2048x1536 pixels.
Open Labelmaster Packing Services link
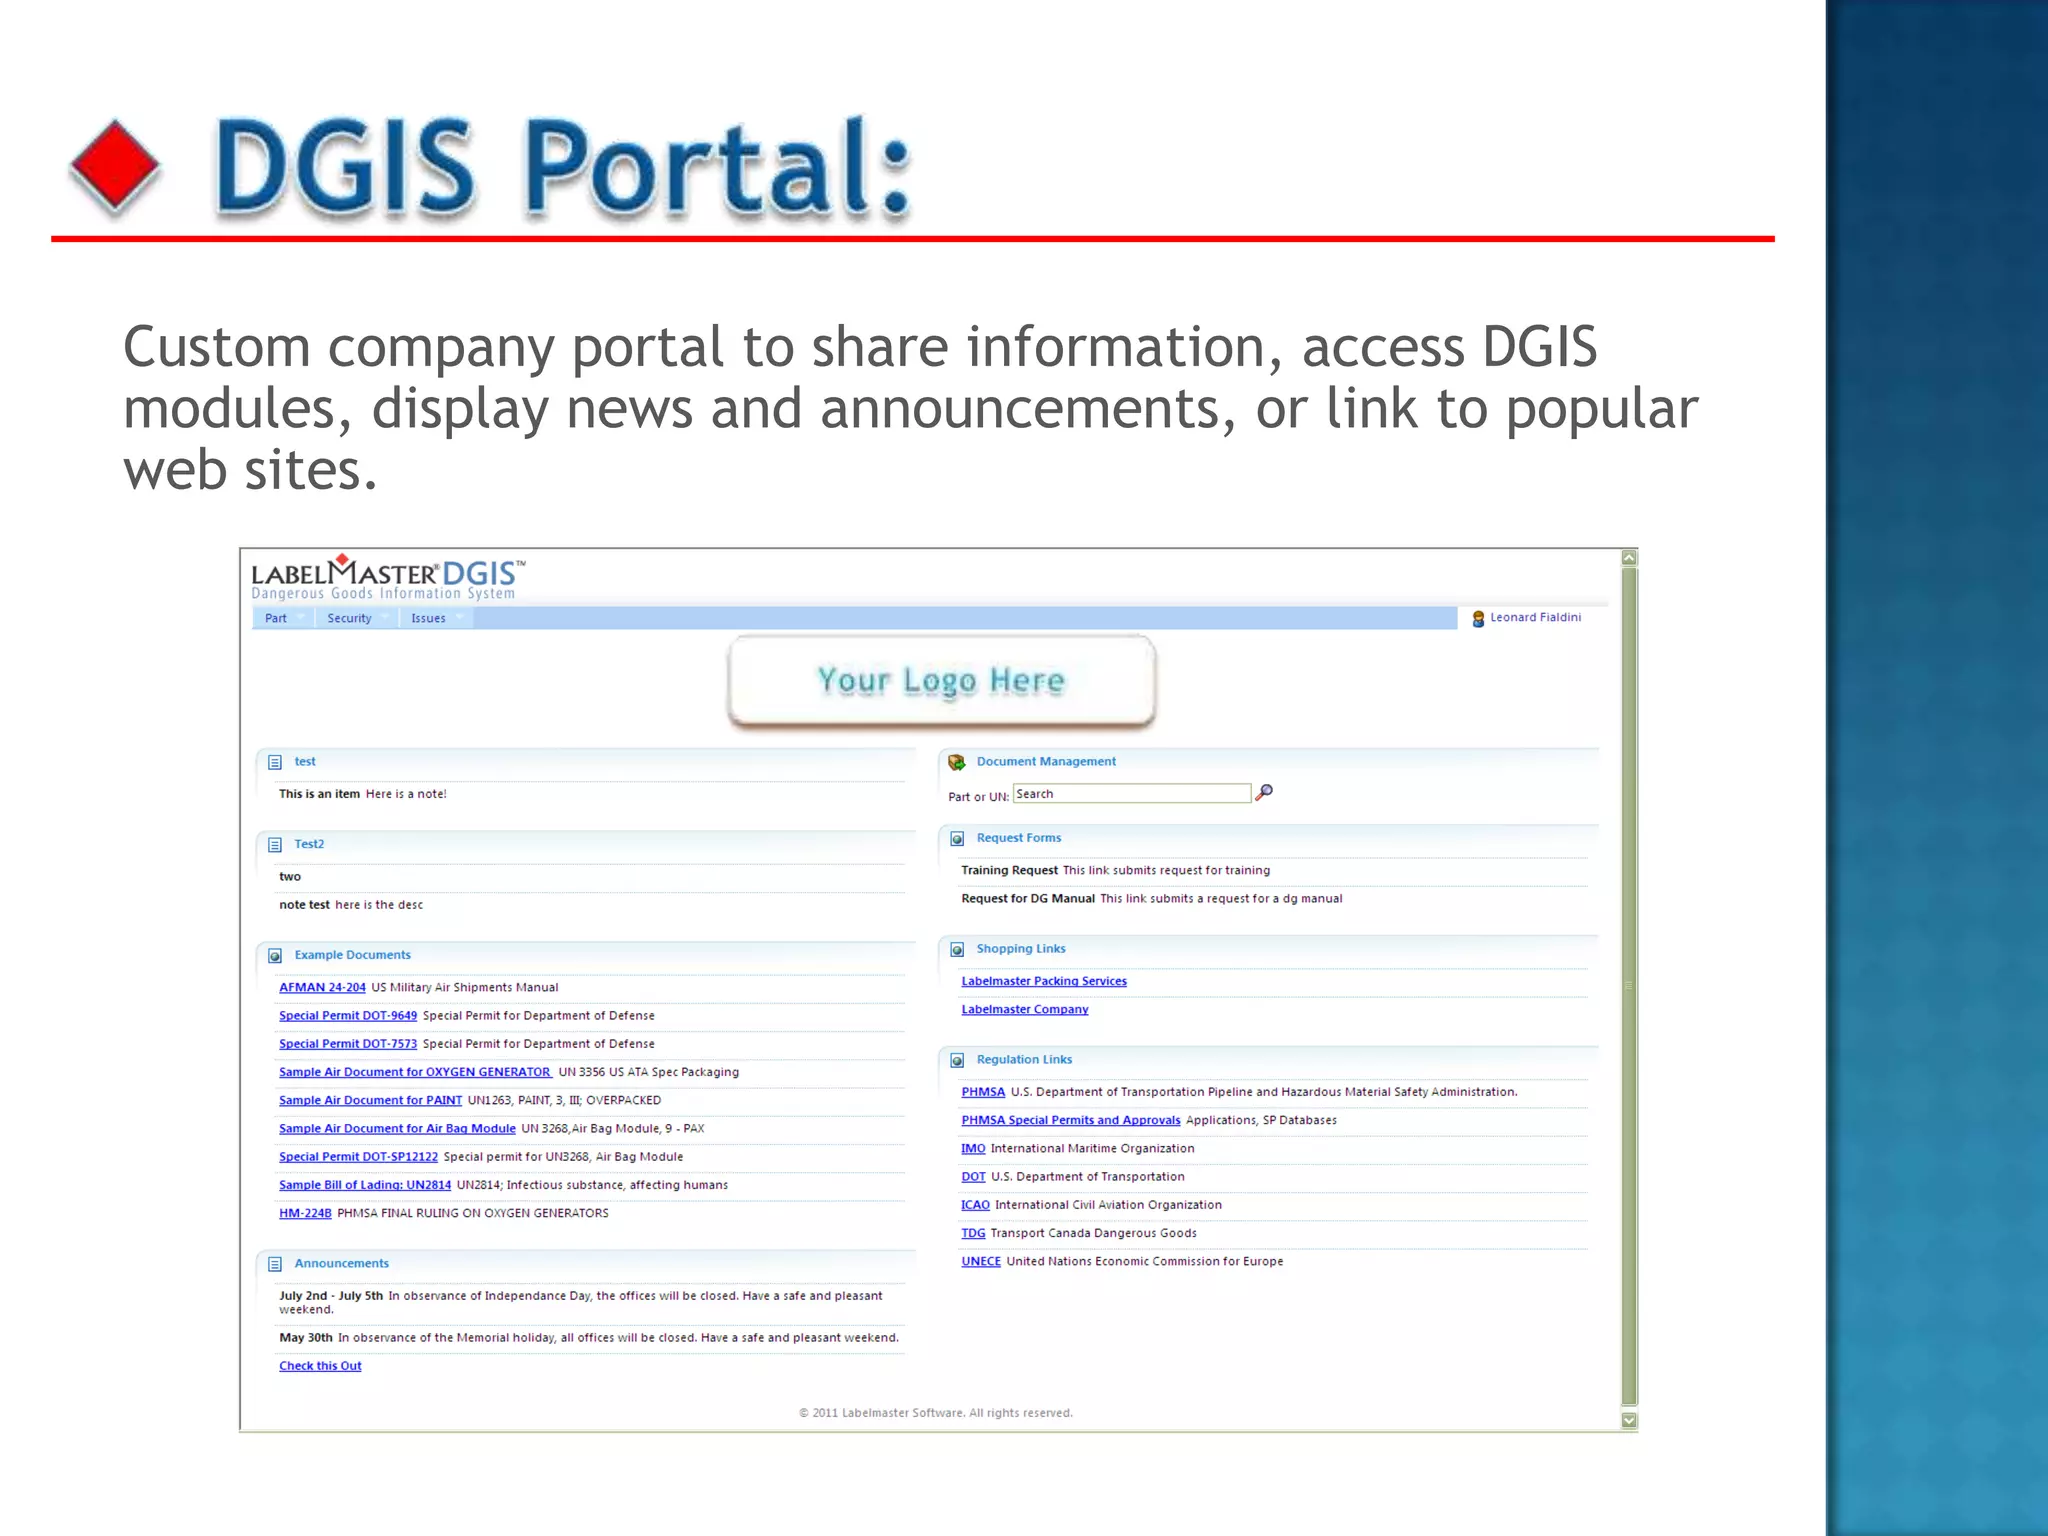tap(1044, 981)
